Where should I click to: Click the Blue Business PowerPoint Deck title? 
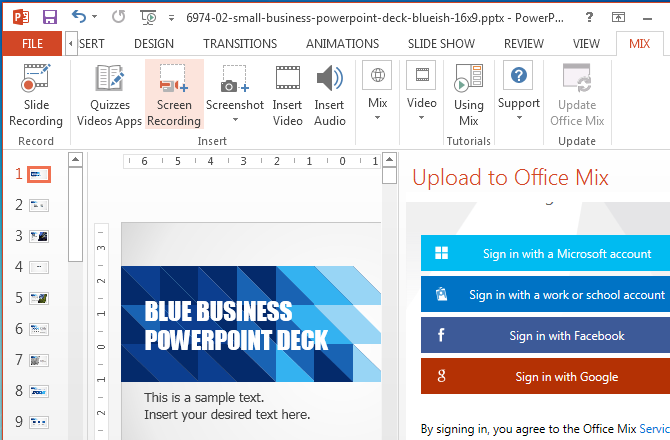tap(236, 325)
